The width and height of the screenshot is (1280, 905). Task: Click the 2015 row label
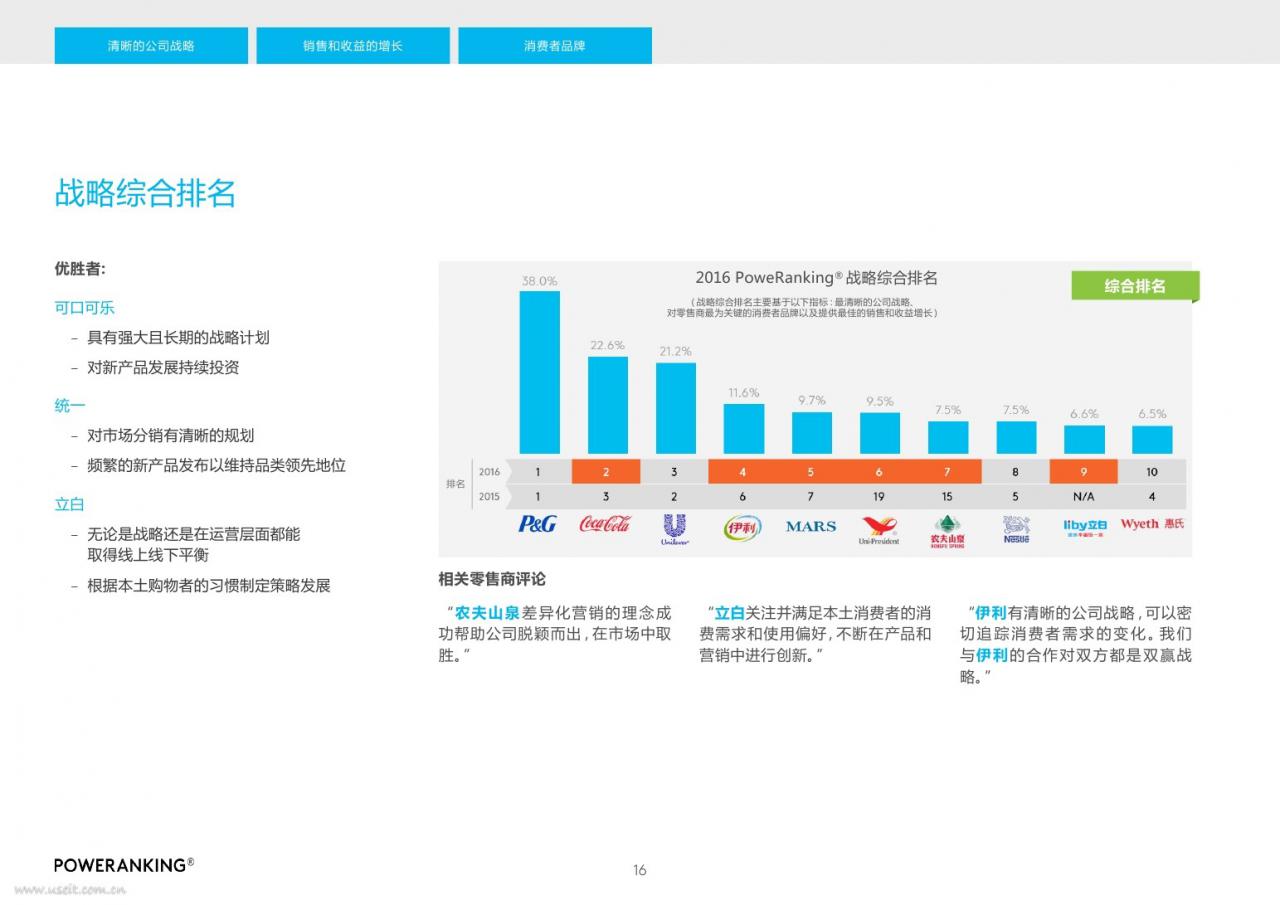(489, 496)
